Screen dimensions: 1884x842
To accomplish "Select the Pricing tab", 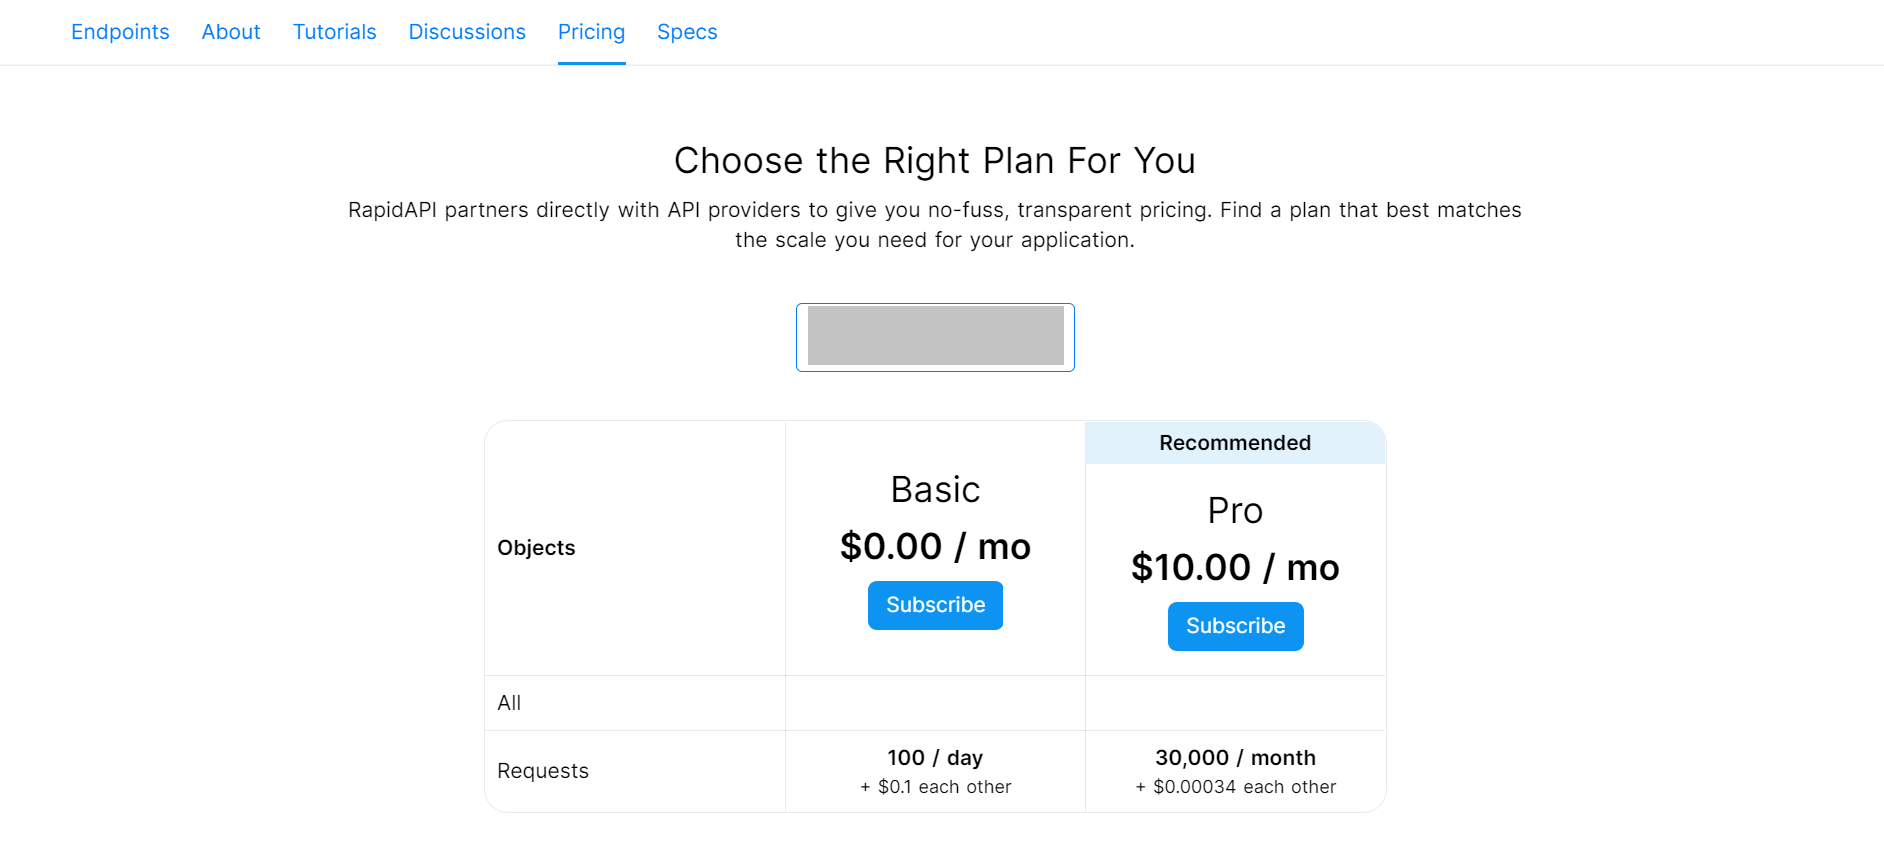I will pos(591,32).
